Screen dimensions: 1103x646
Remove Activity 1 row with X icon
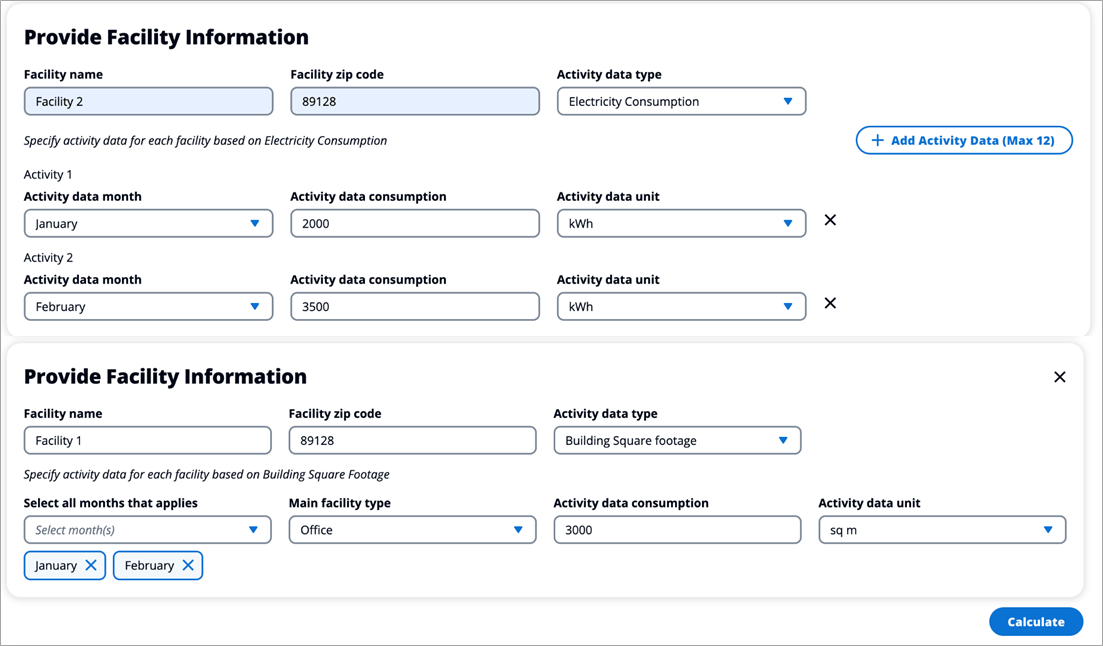point(830,220)
